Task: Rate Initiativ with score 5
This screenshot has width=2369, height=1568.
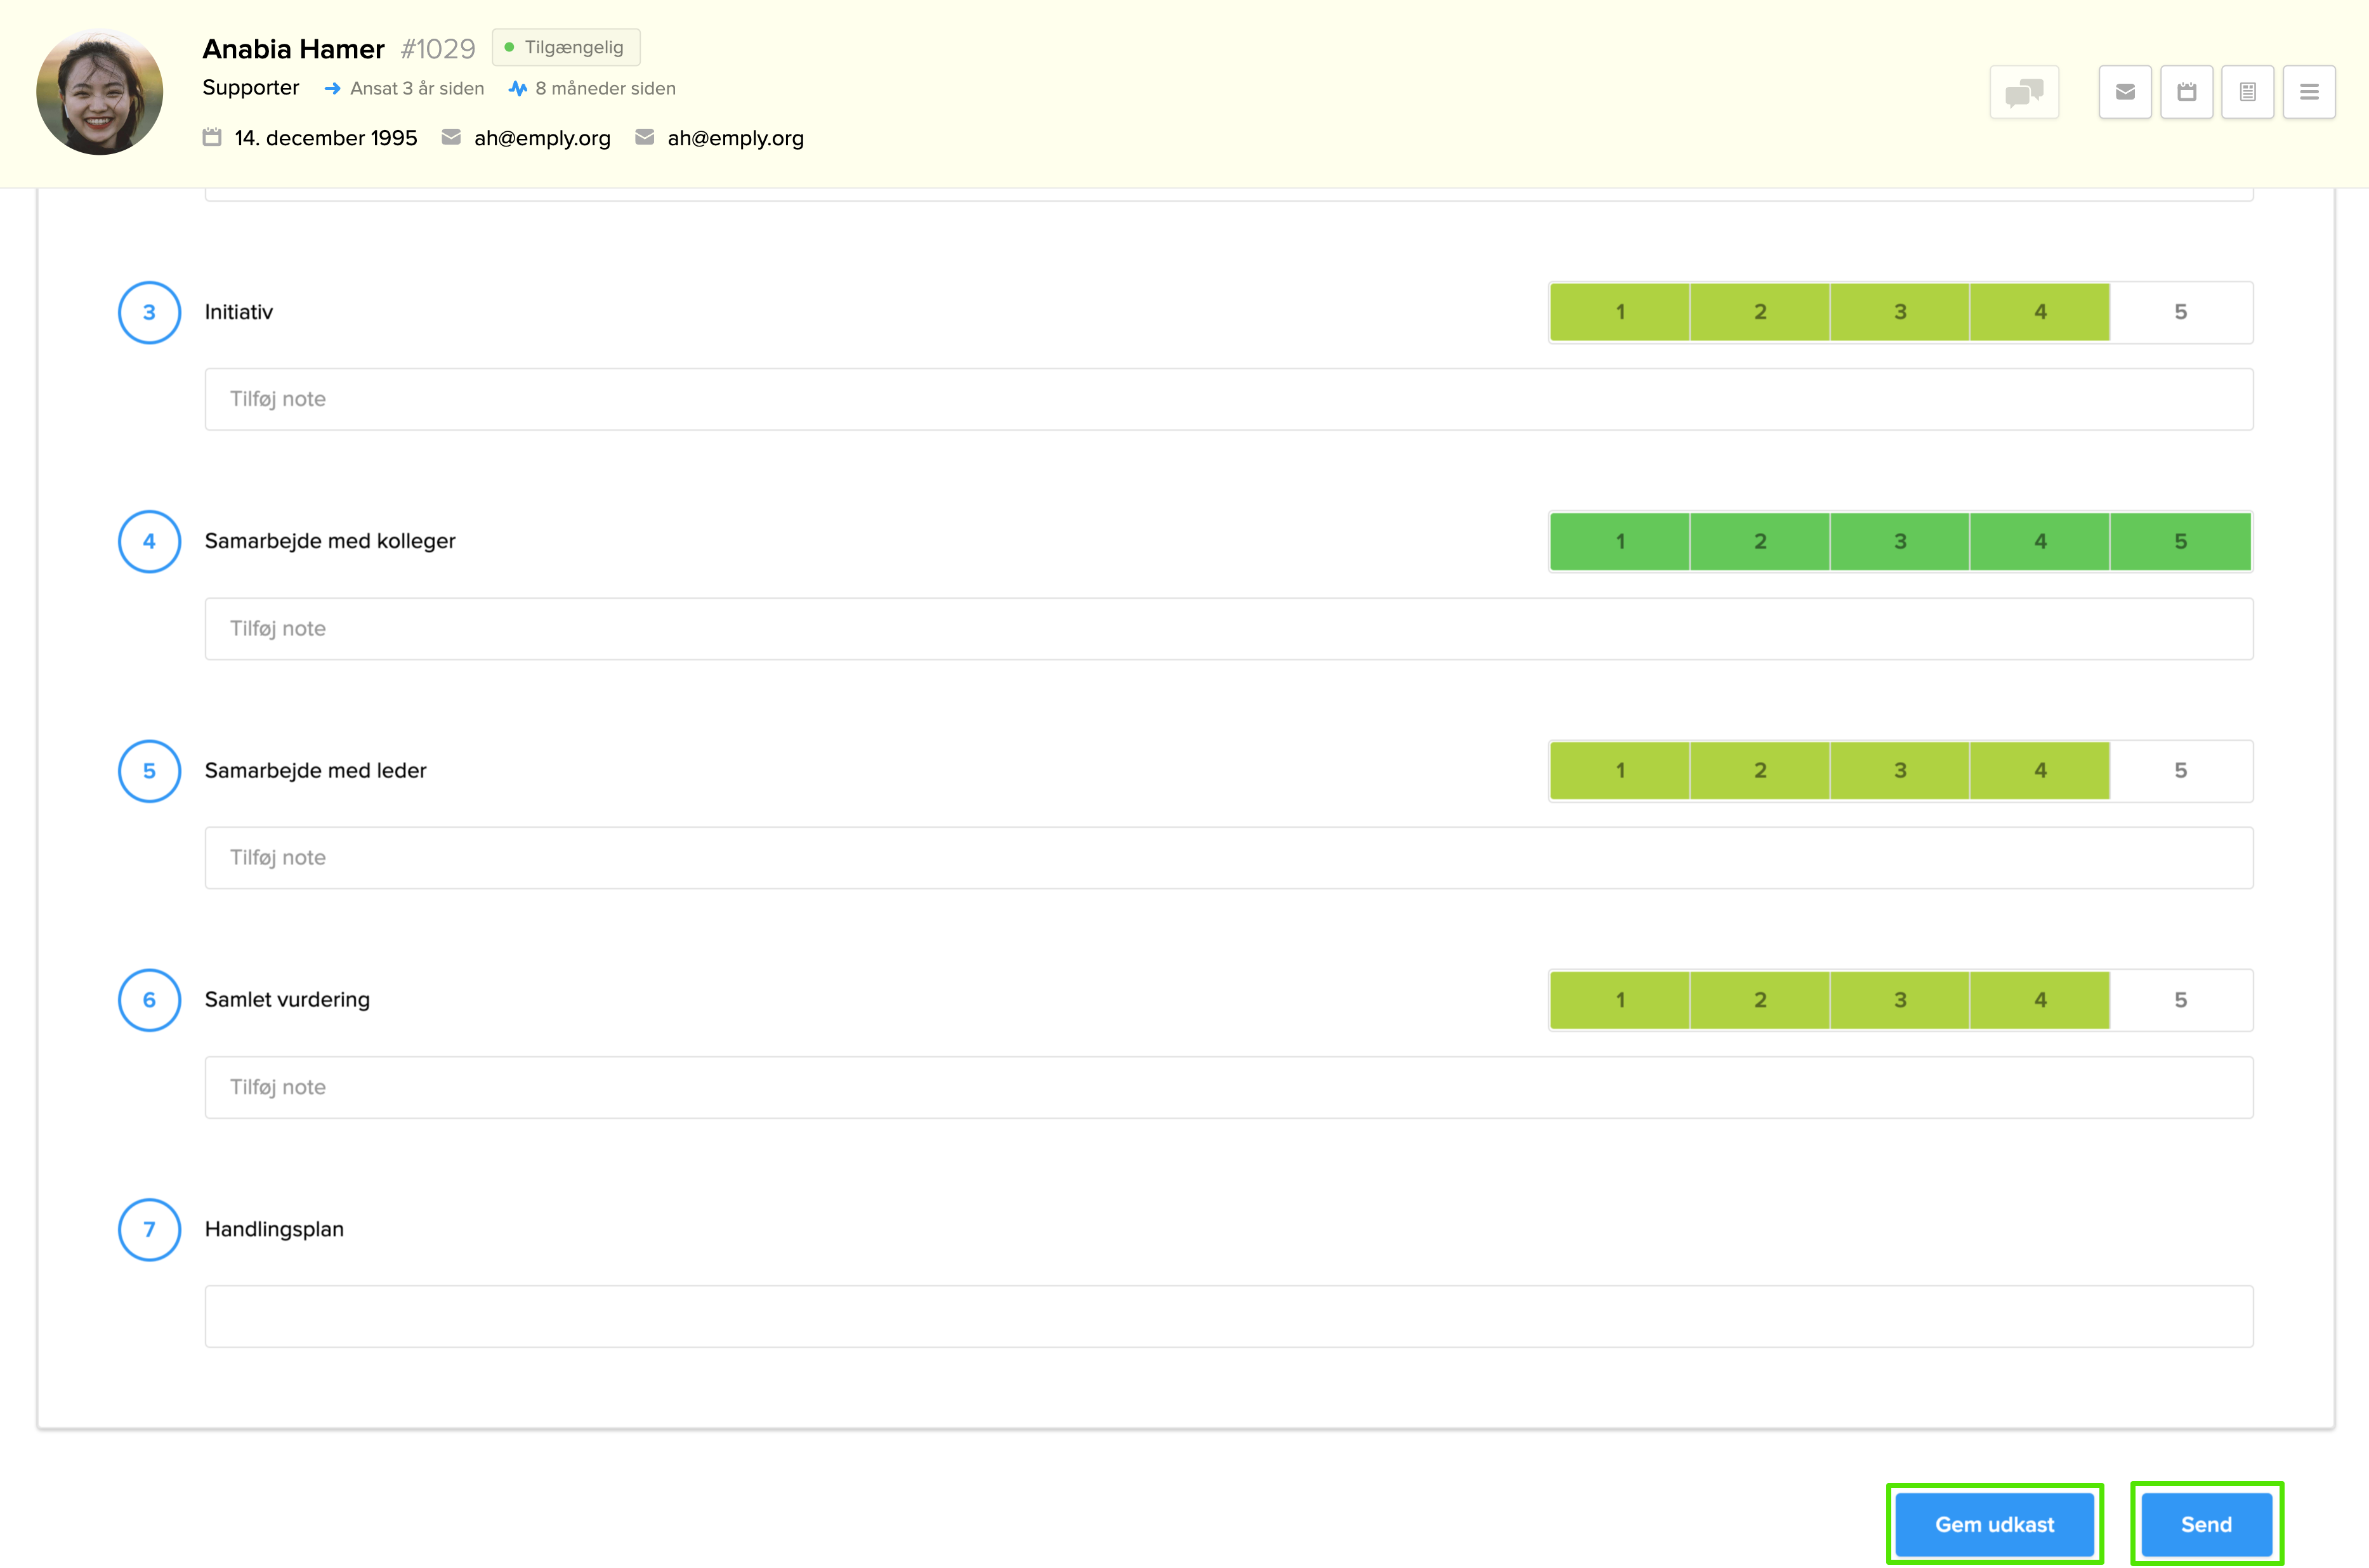Action: pos(2180,312)
